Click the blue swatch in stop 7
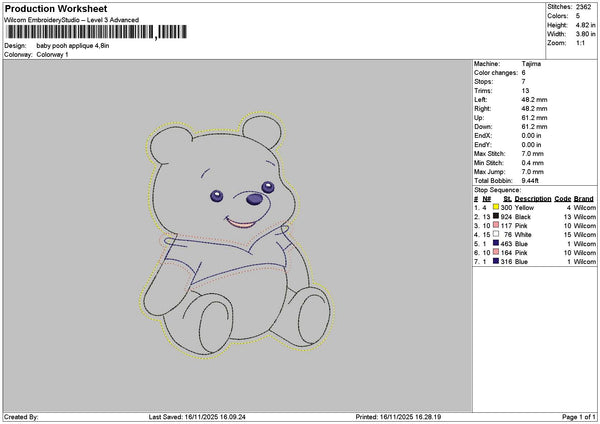Screen dimensions: 600x424 tap(496, 261)
